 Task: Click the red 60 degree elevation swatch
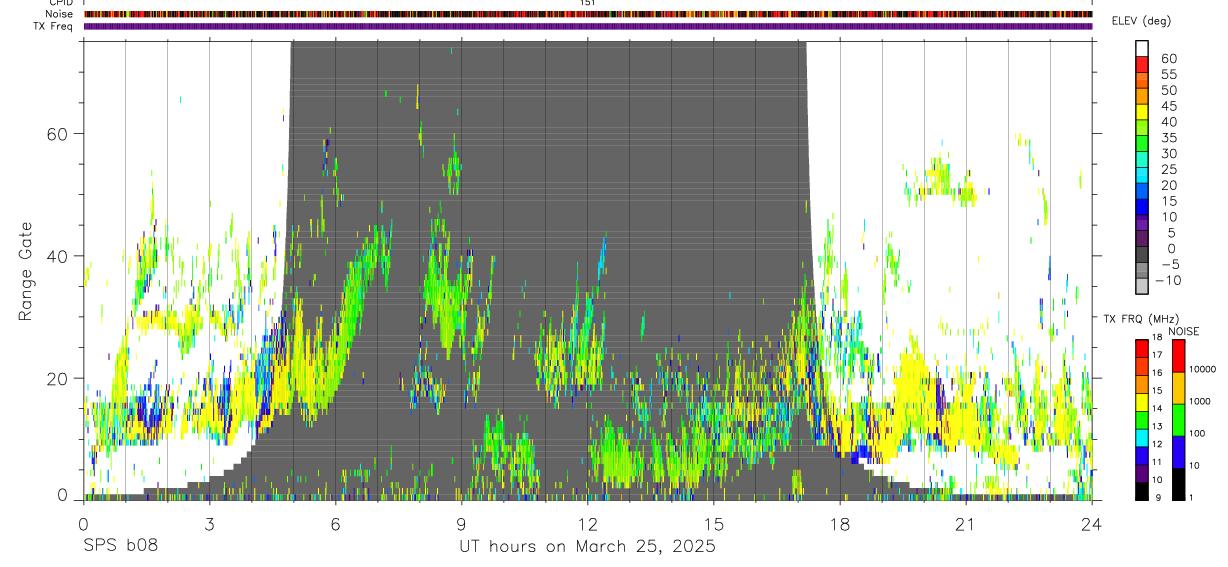click(x=1142, y=63)
